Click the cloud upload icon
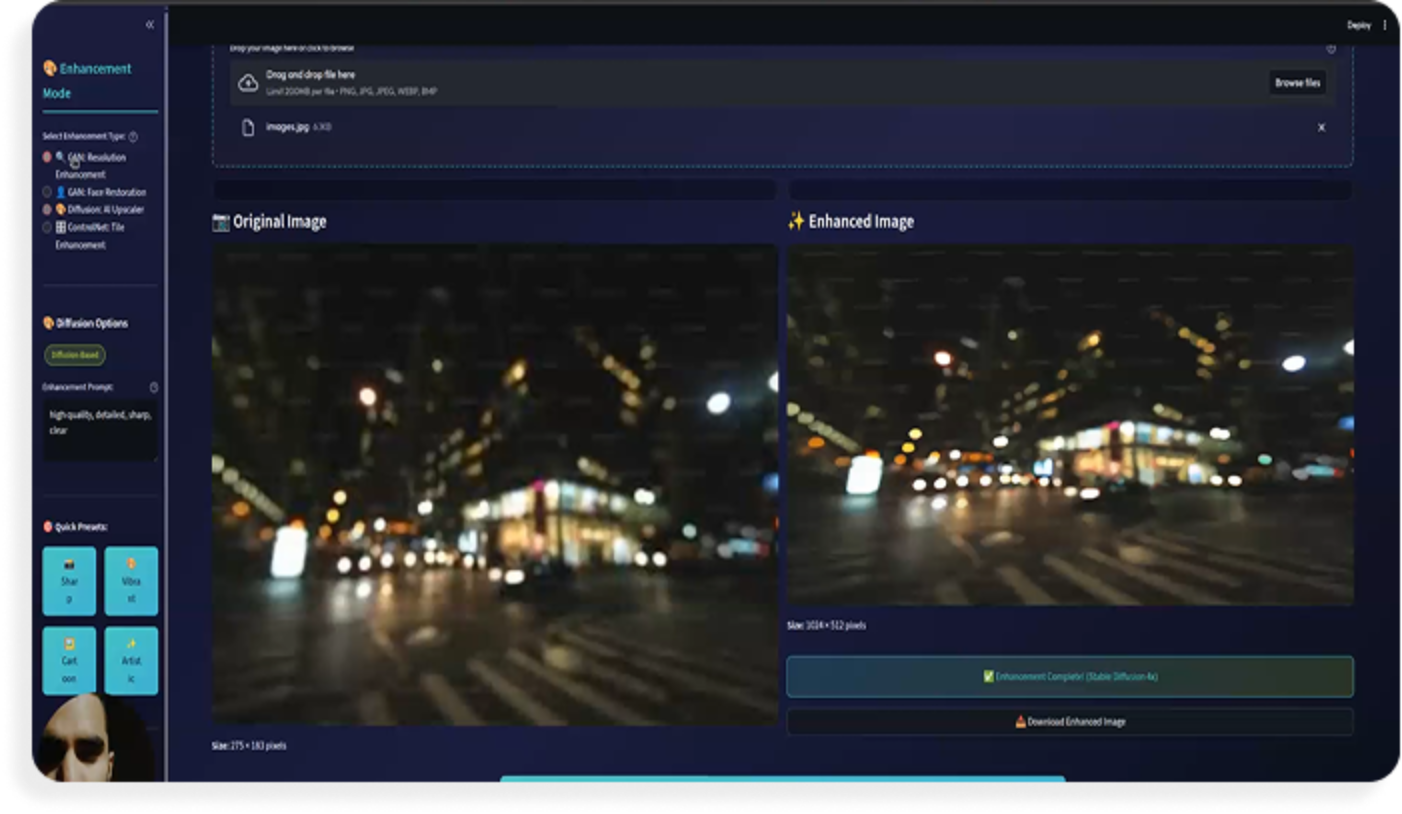The image size is (1402, 814). coord(248,83)
